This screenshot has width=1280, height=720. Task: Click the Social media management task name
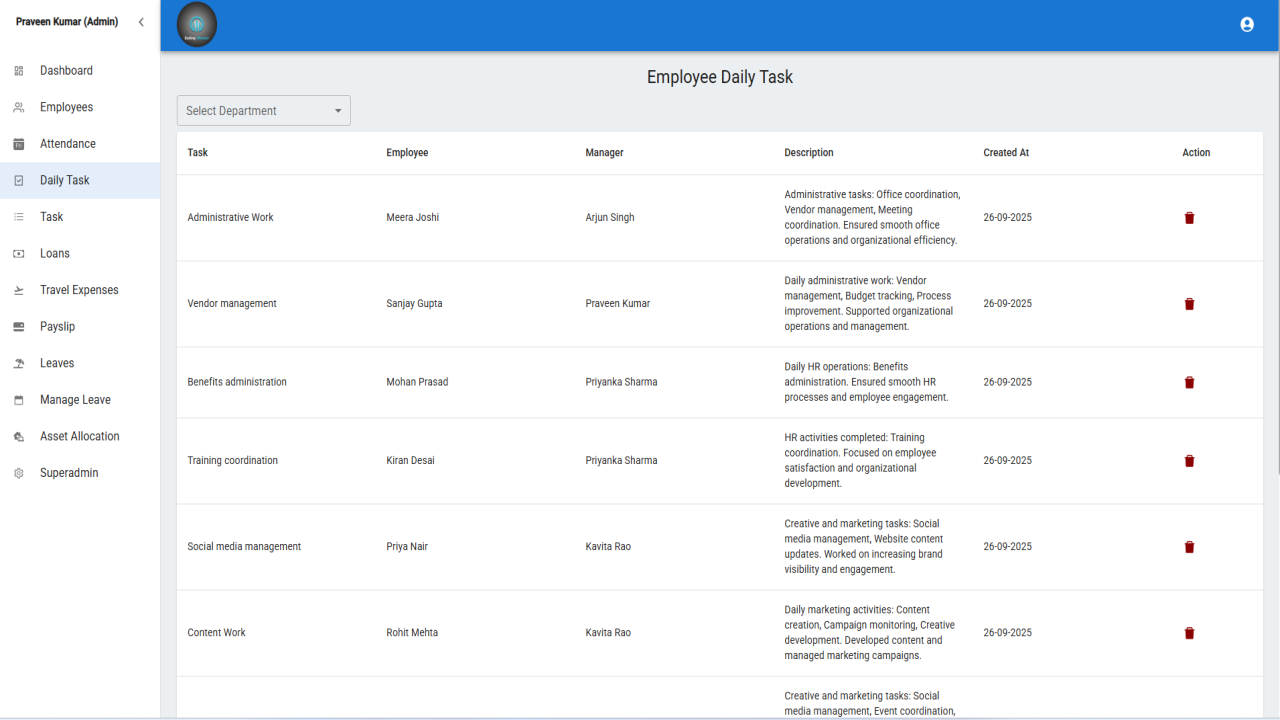244,547
